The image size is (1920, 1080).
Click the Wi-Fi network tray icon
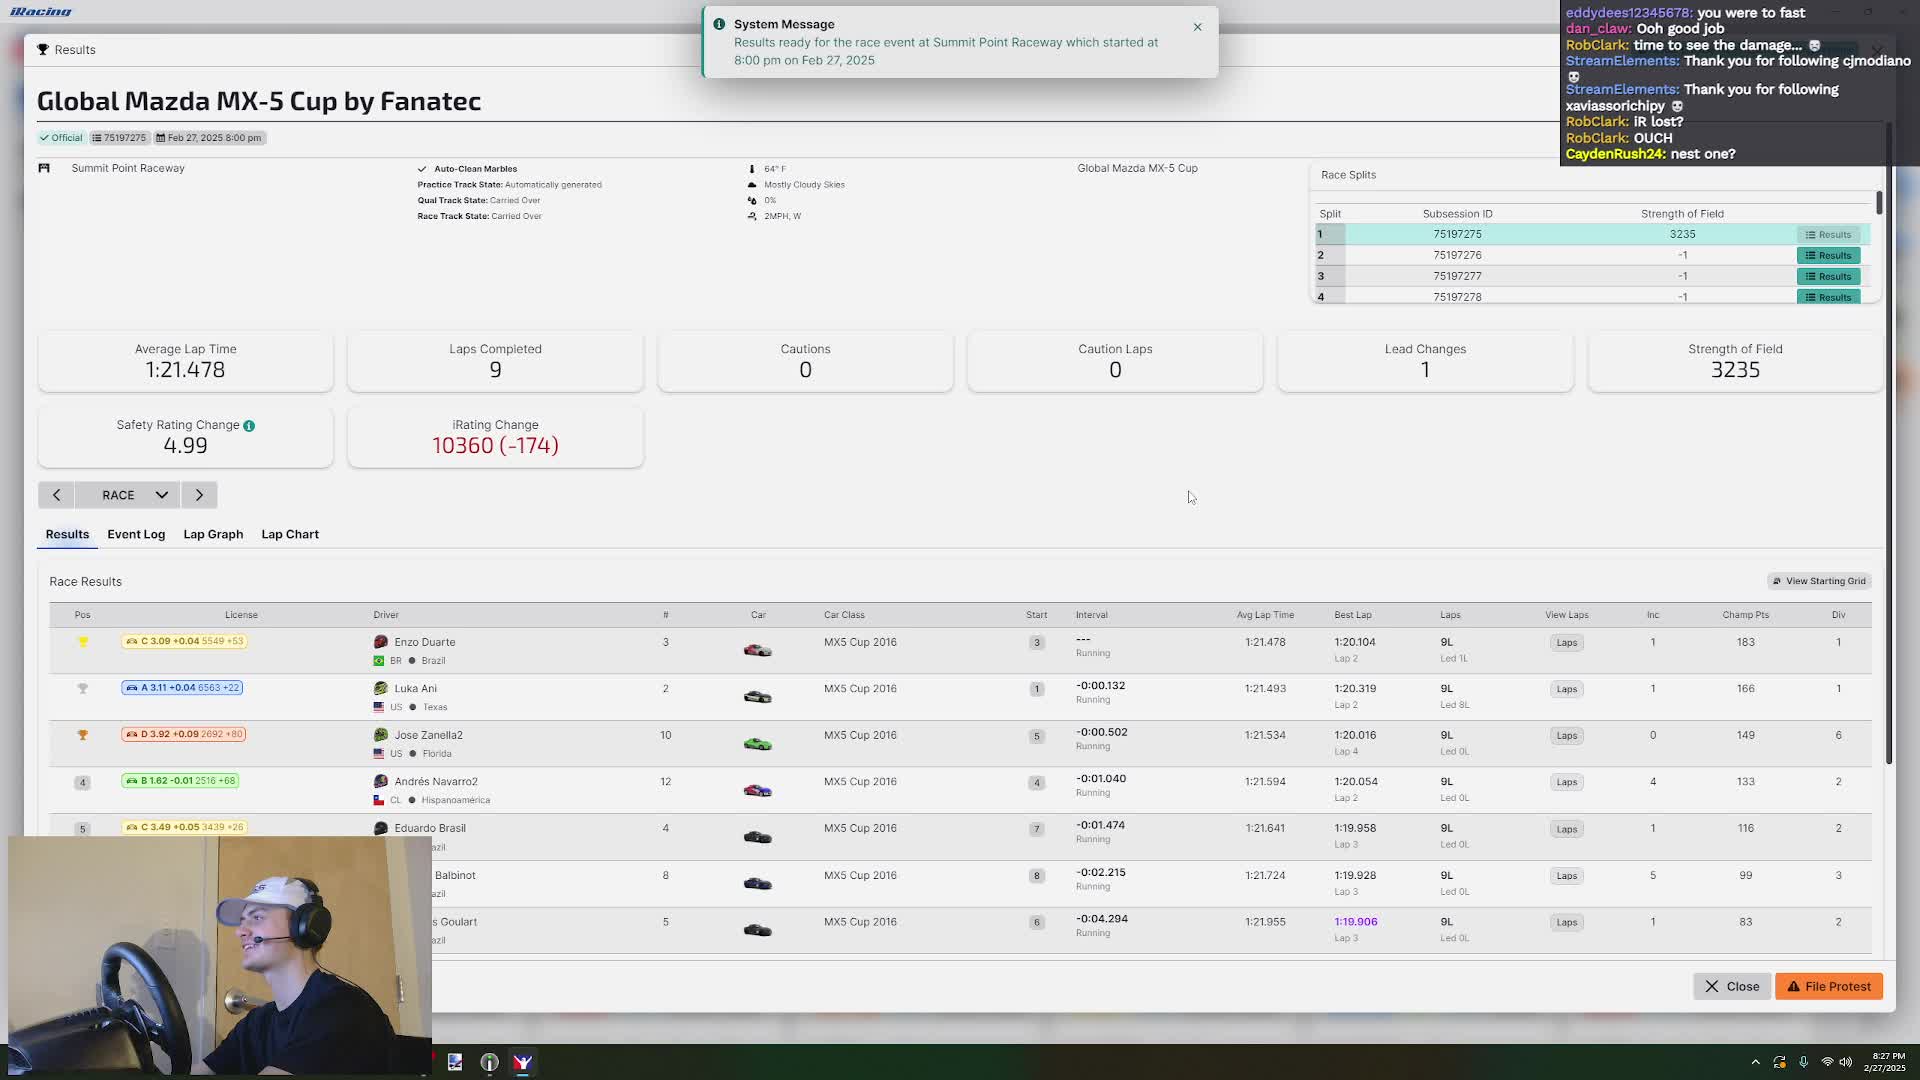tap(1827, 1062)
